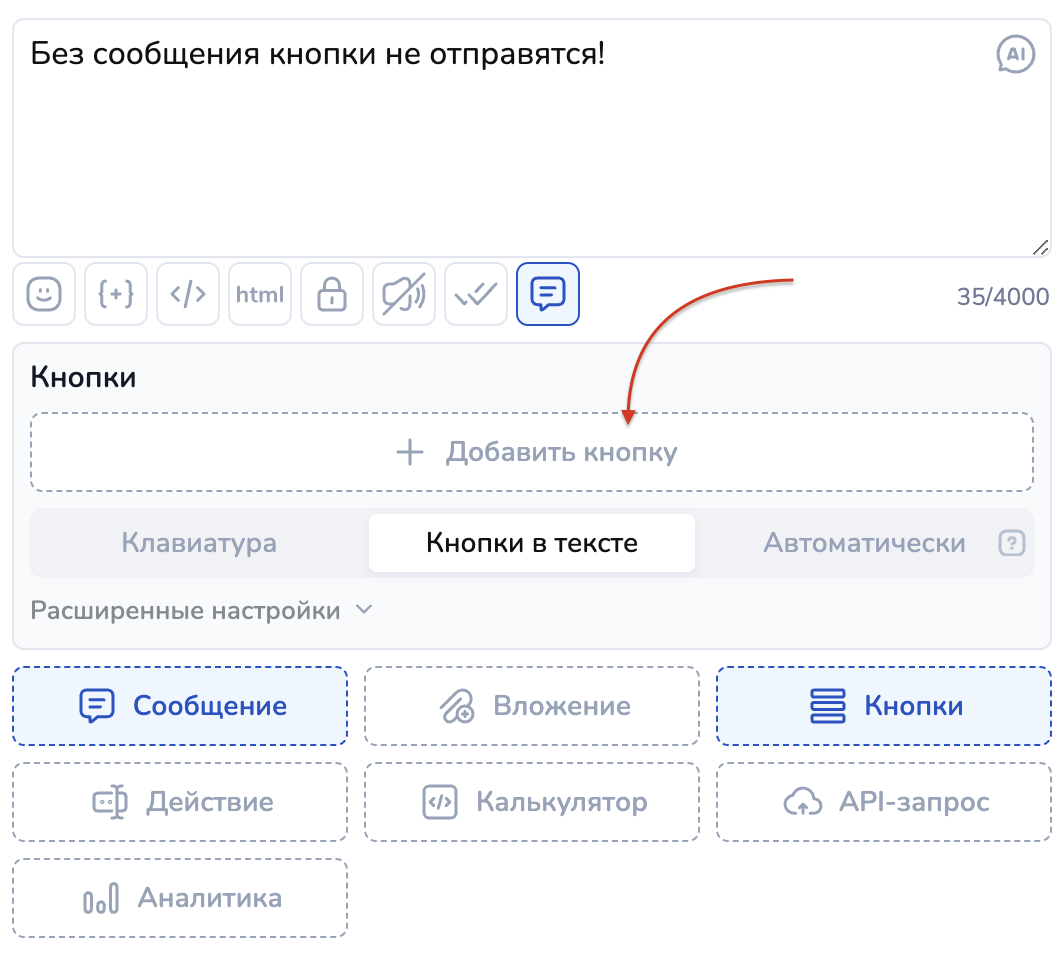1062x966 pixels.
Task: Add a Калькулятор block
Action: coord(532,802)
